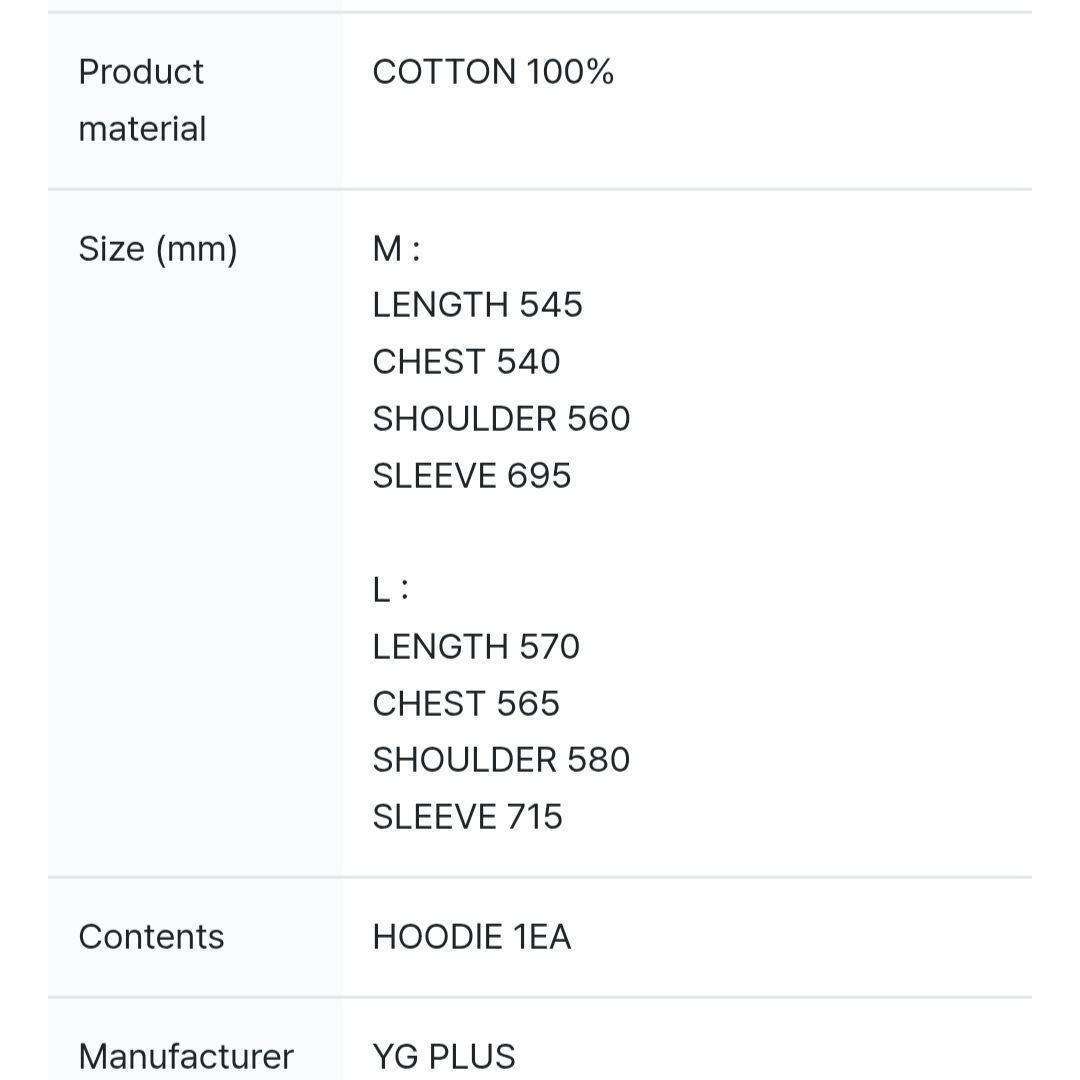Click the CHEST 540 measurement
Image resolution: width=1080 pixels, height=1080 pixels.
(x=466, y=362)
